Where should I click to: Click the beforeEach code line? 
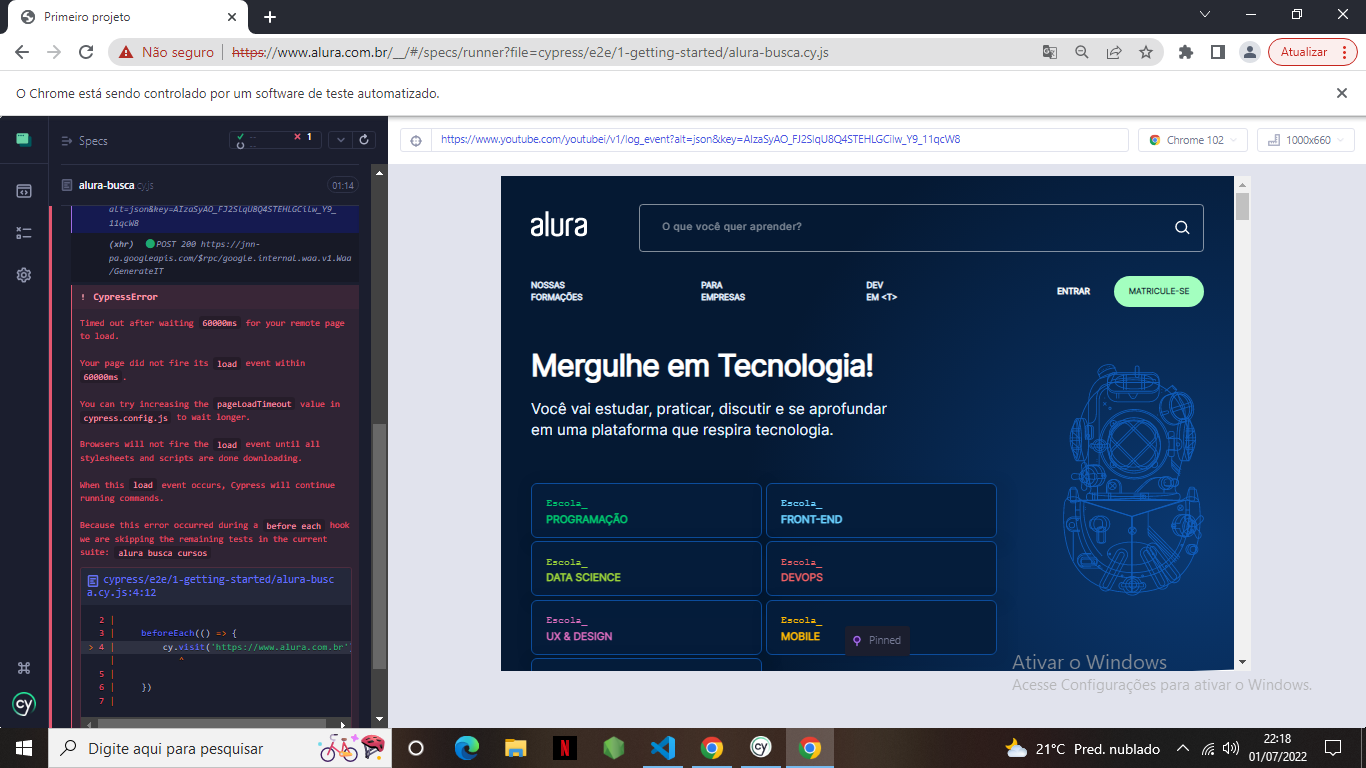(x=189, y=633)
